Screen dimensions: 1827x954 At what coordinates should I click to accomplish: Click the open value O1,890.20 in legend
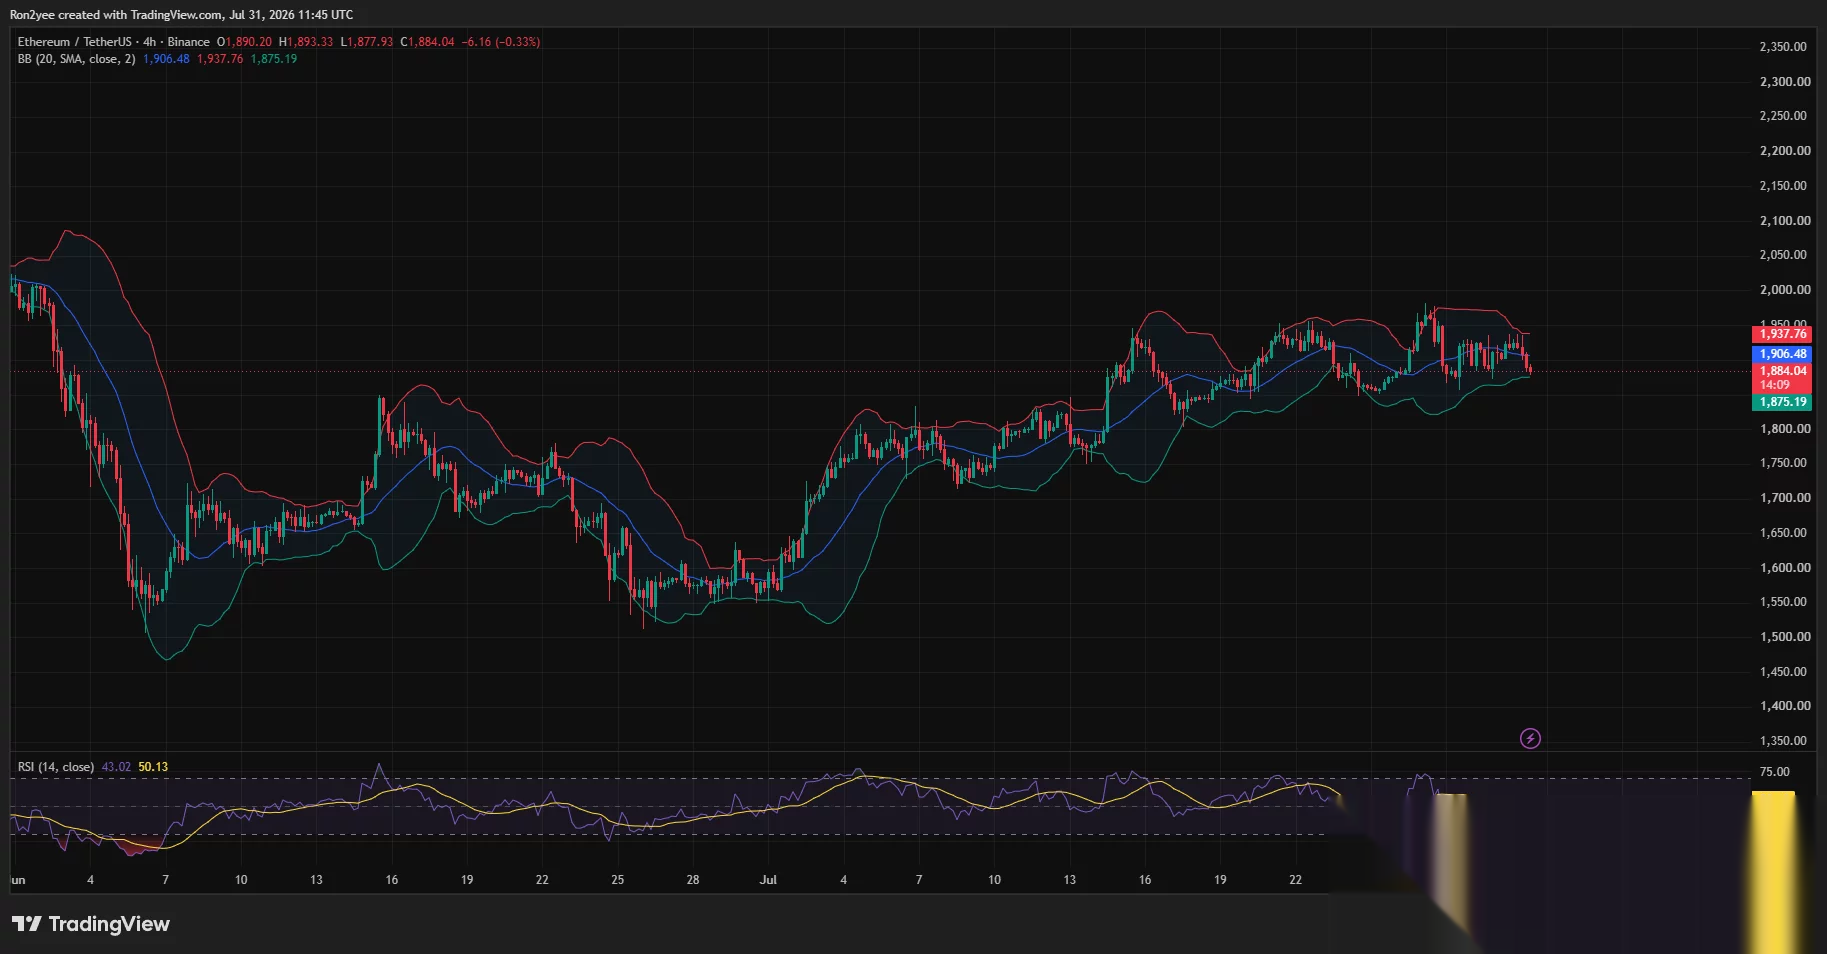coord(244,42)
